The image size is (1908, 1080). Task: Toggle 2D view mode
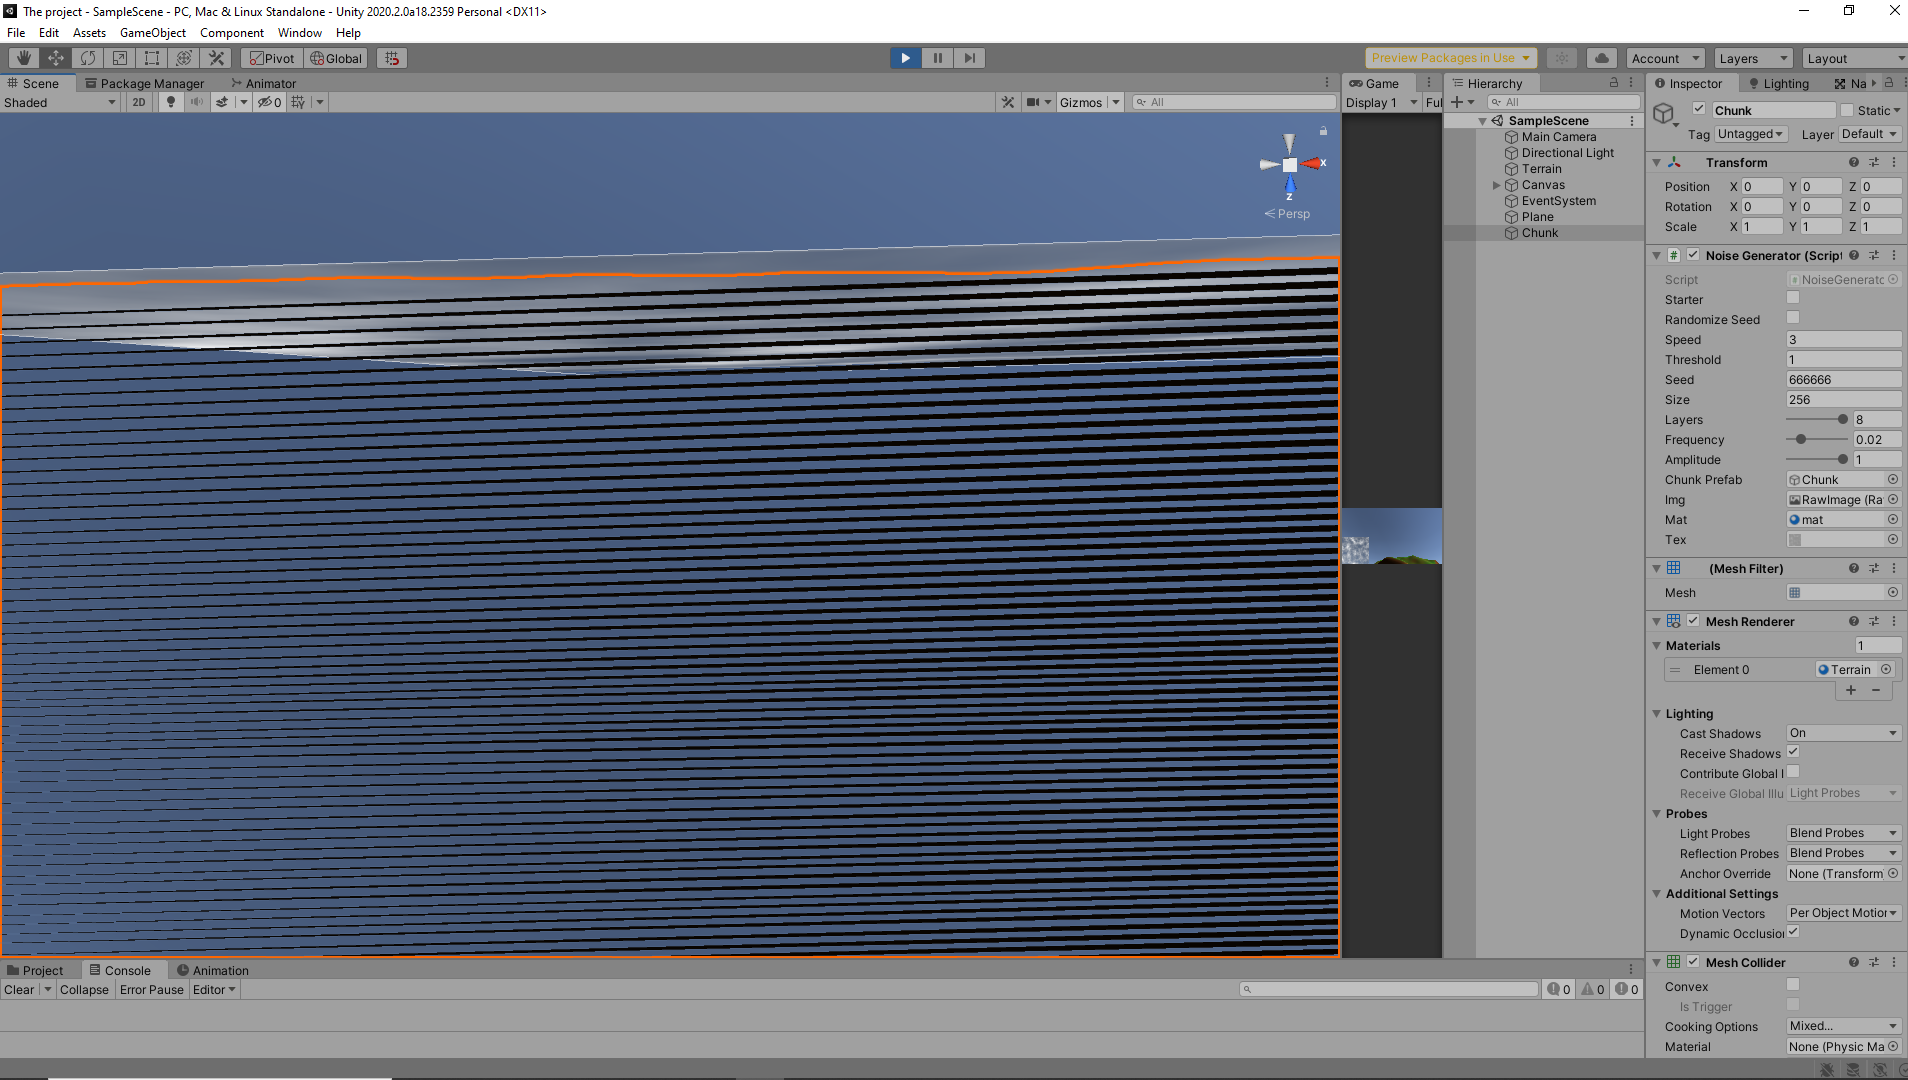pyautogui.click(x=139, y=102)
